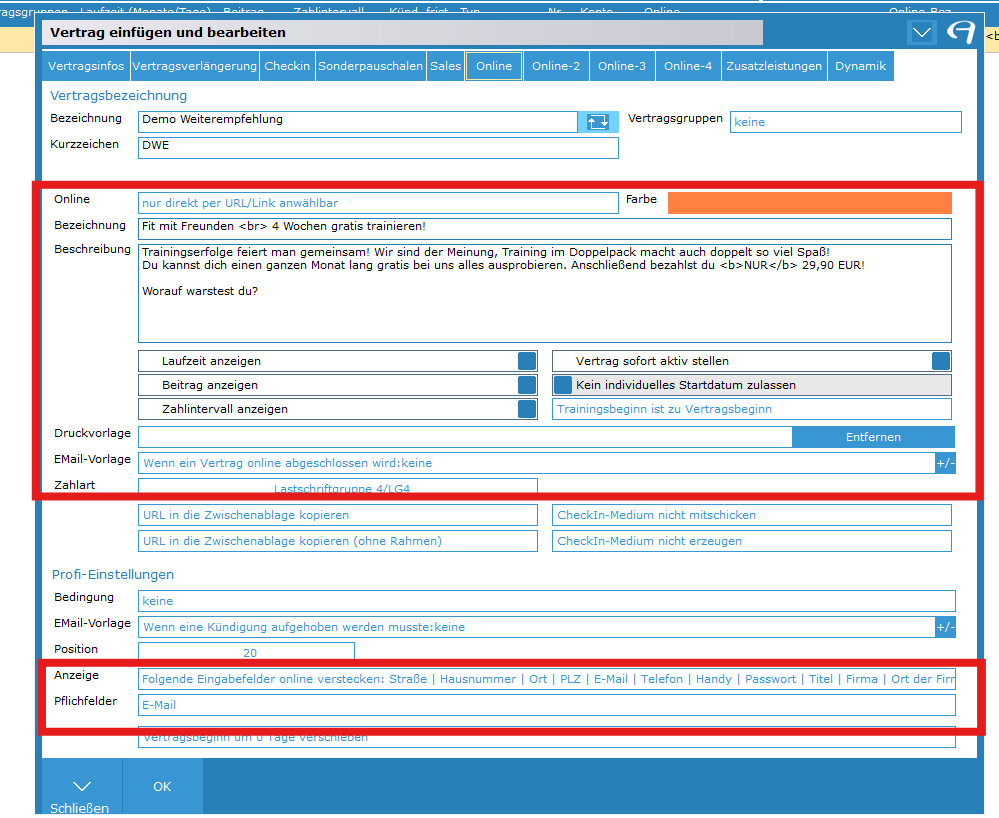
Task: Click the Kurzzeichen input field
Action: 378,148
